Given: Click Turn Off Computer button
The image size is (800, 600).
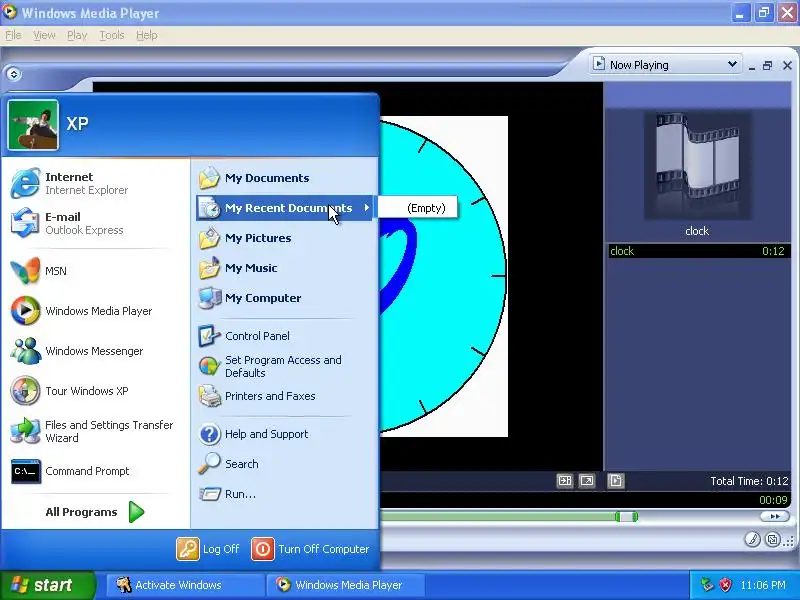Looking at the screenshot, I should point(310,549).
